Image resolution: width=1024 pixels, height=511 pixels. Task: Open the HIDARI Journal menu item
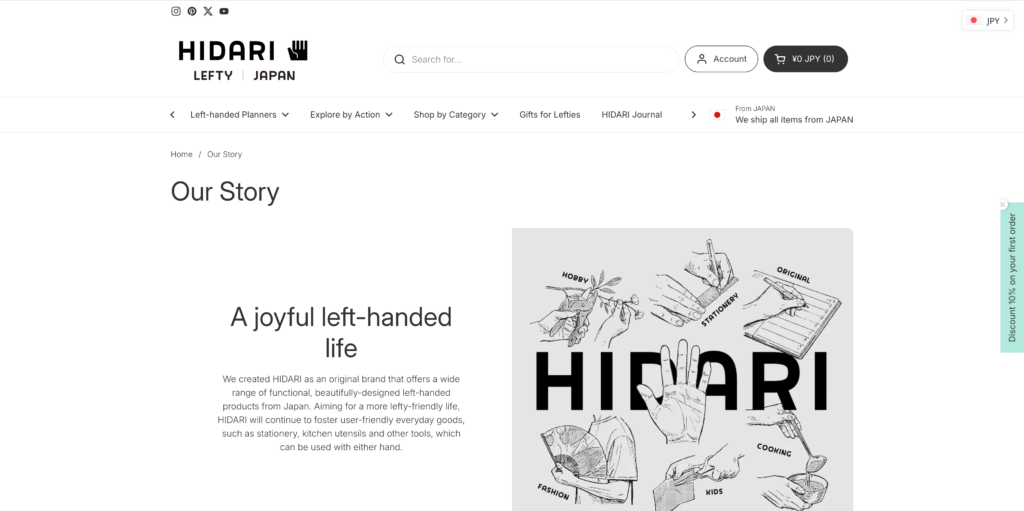632,114
